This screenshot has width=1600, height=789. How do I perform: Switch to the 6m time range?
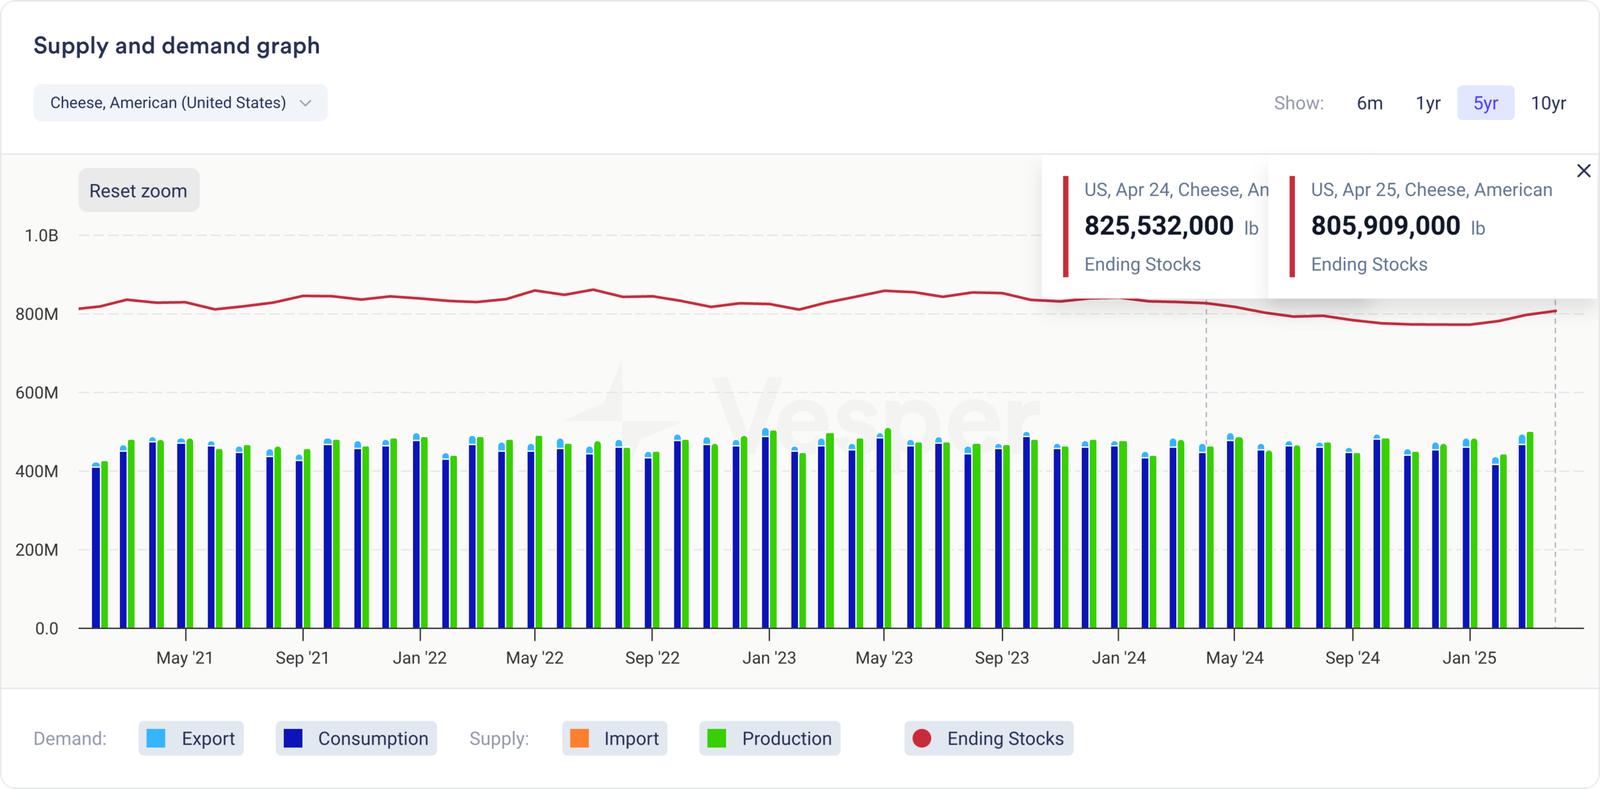1369,103
